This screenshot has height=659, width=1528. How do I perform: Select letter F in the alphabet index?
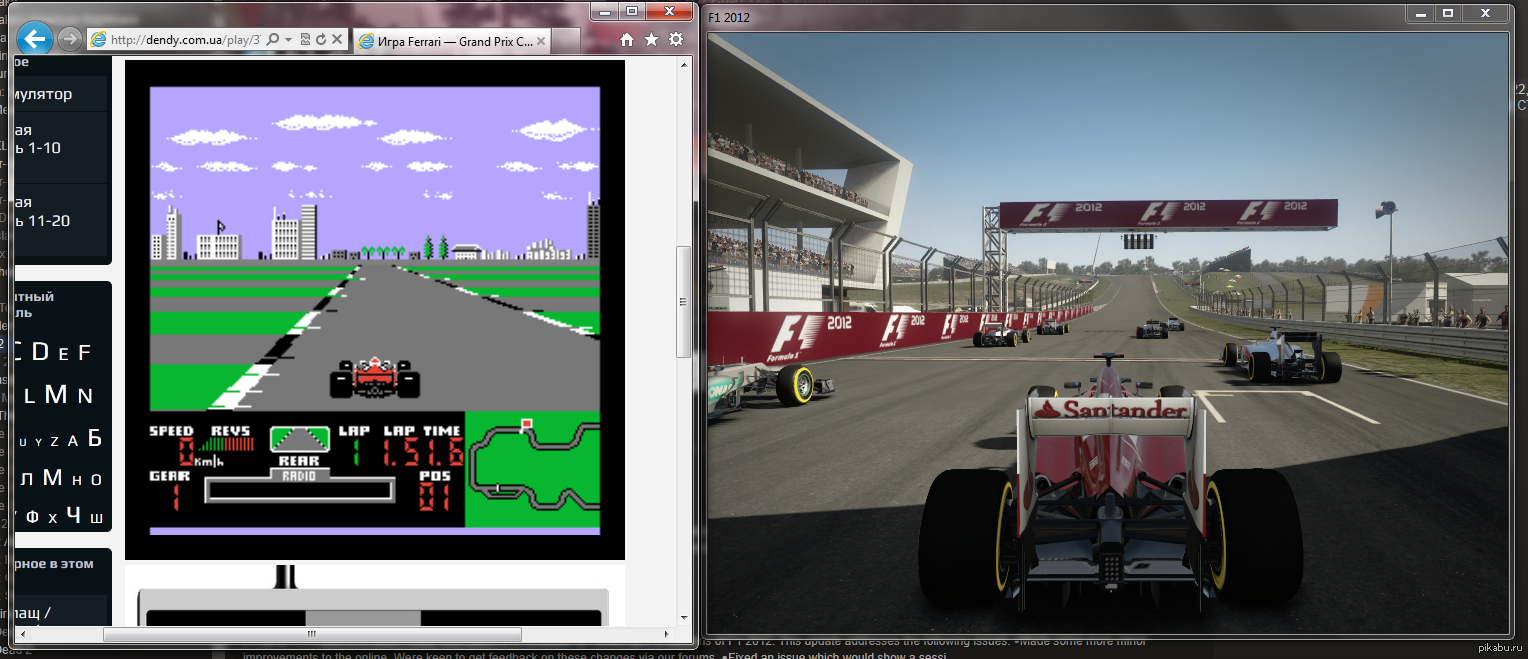tap(84, 352)
